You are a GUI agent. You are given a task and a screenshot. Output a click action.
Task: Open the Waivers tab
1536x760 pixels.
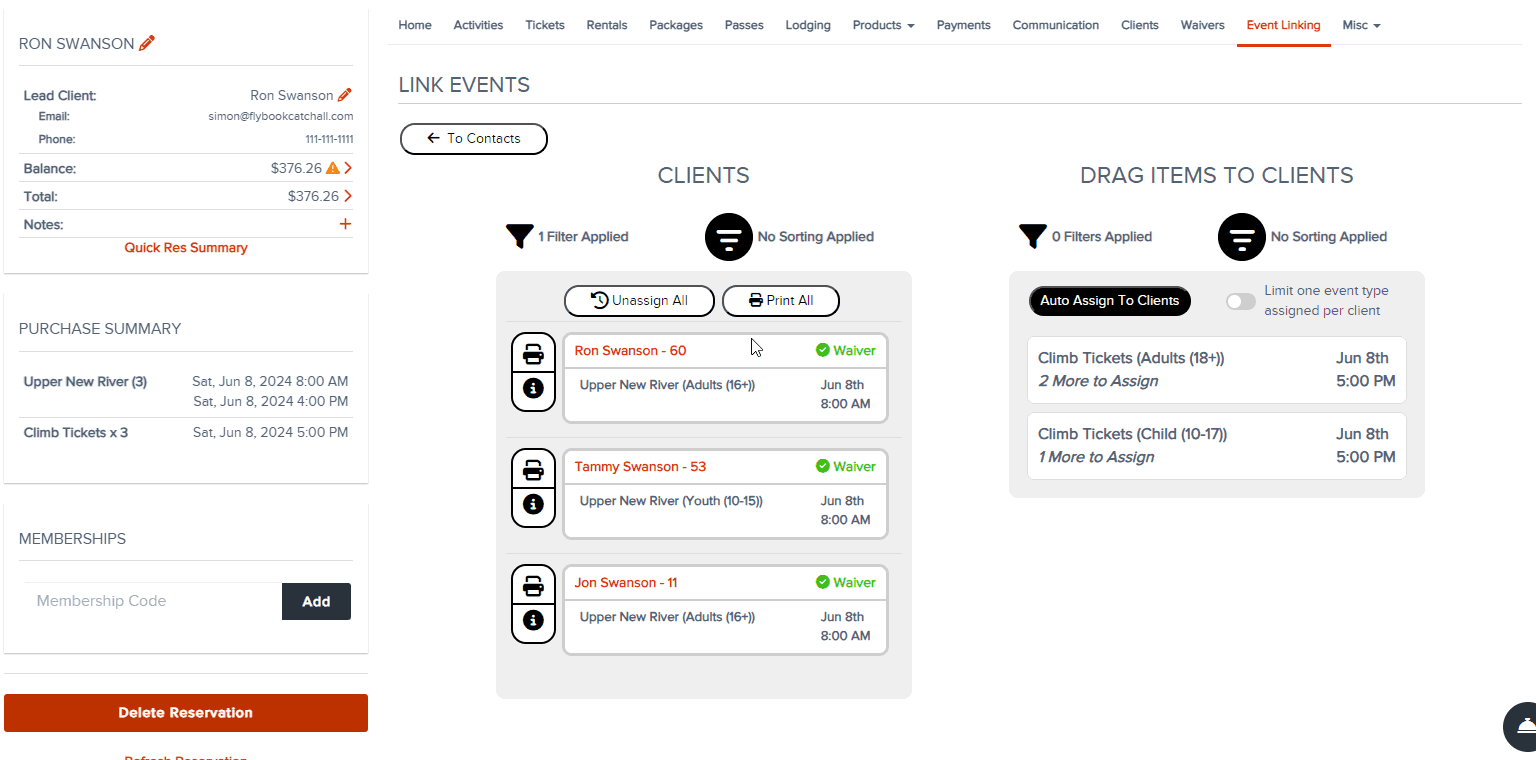click(x=1202, y=25)
